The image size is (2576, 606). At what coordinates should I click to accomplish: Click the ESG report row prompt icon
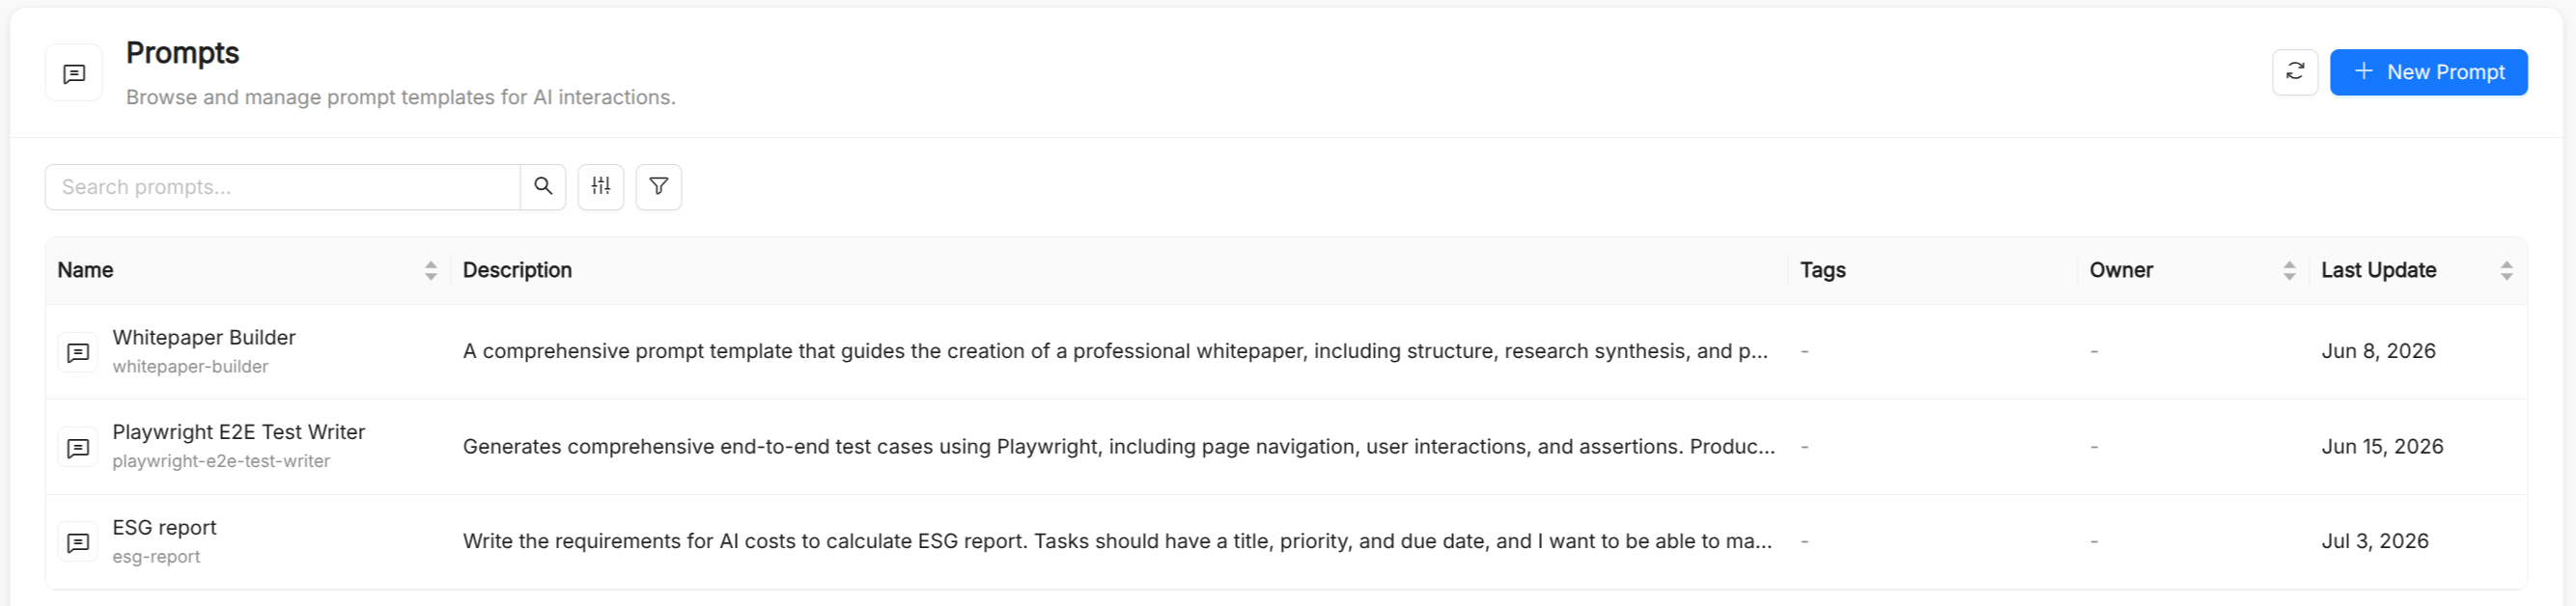point(78,542)
